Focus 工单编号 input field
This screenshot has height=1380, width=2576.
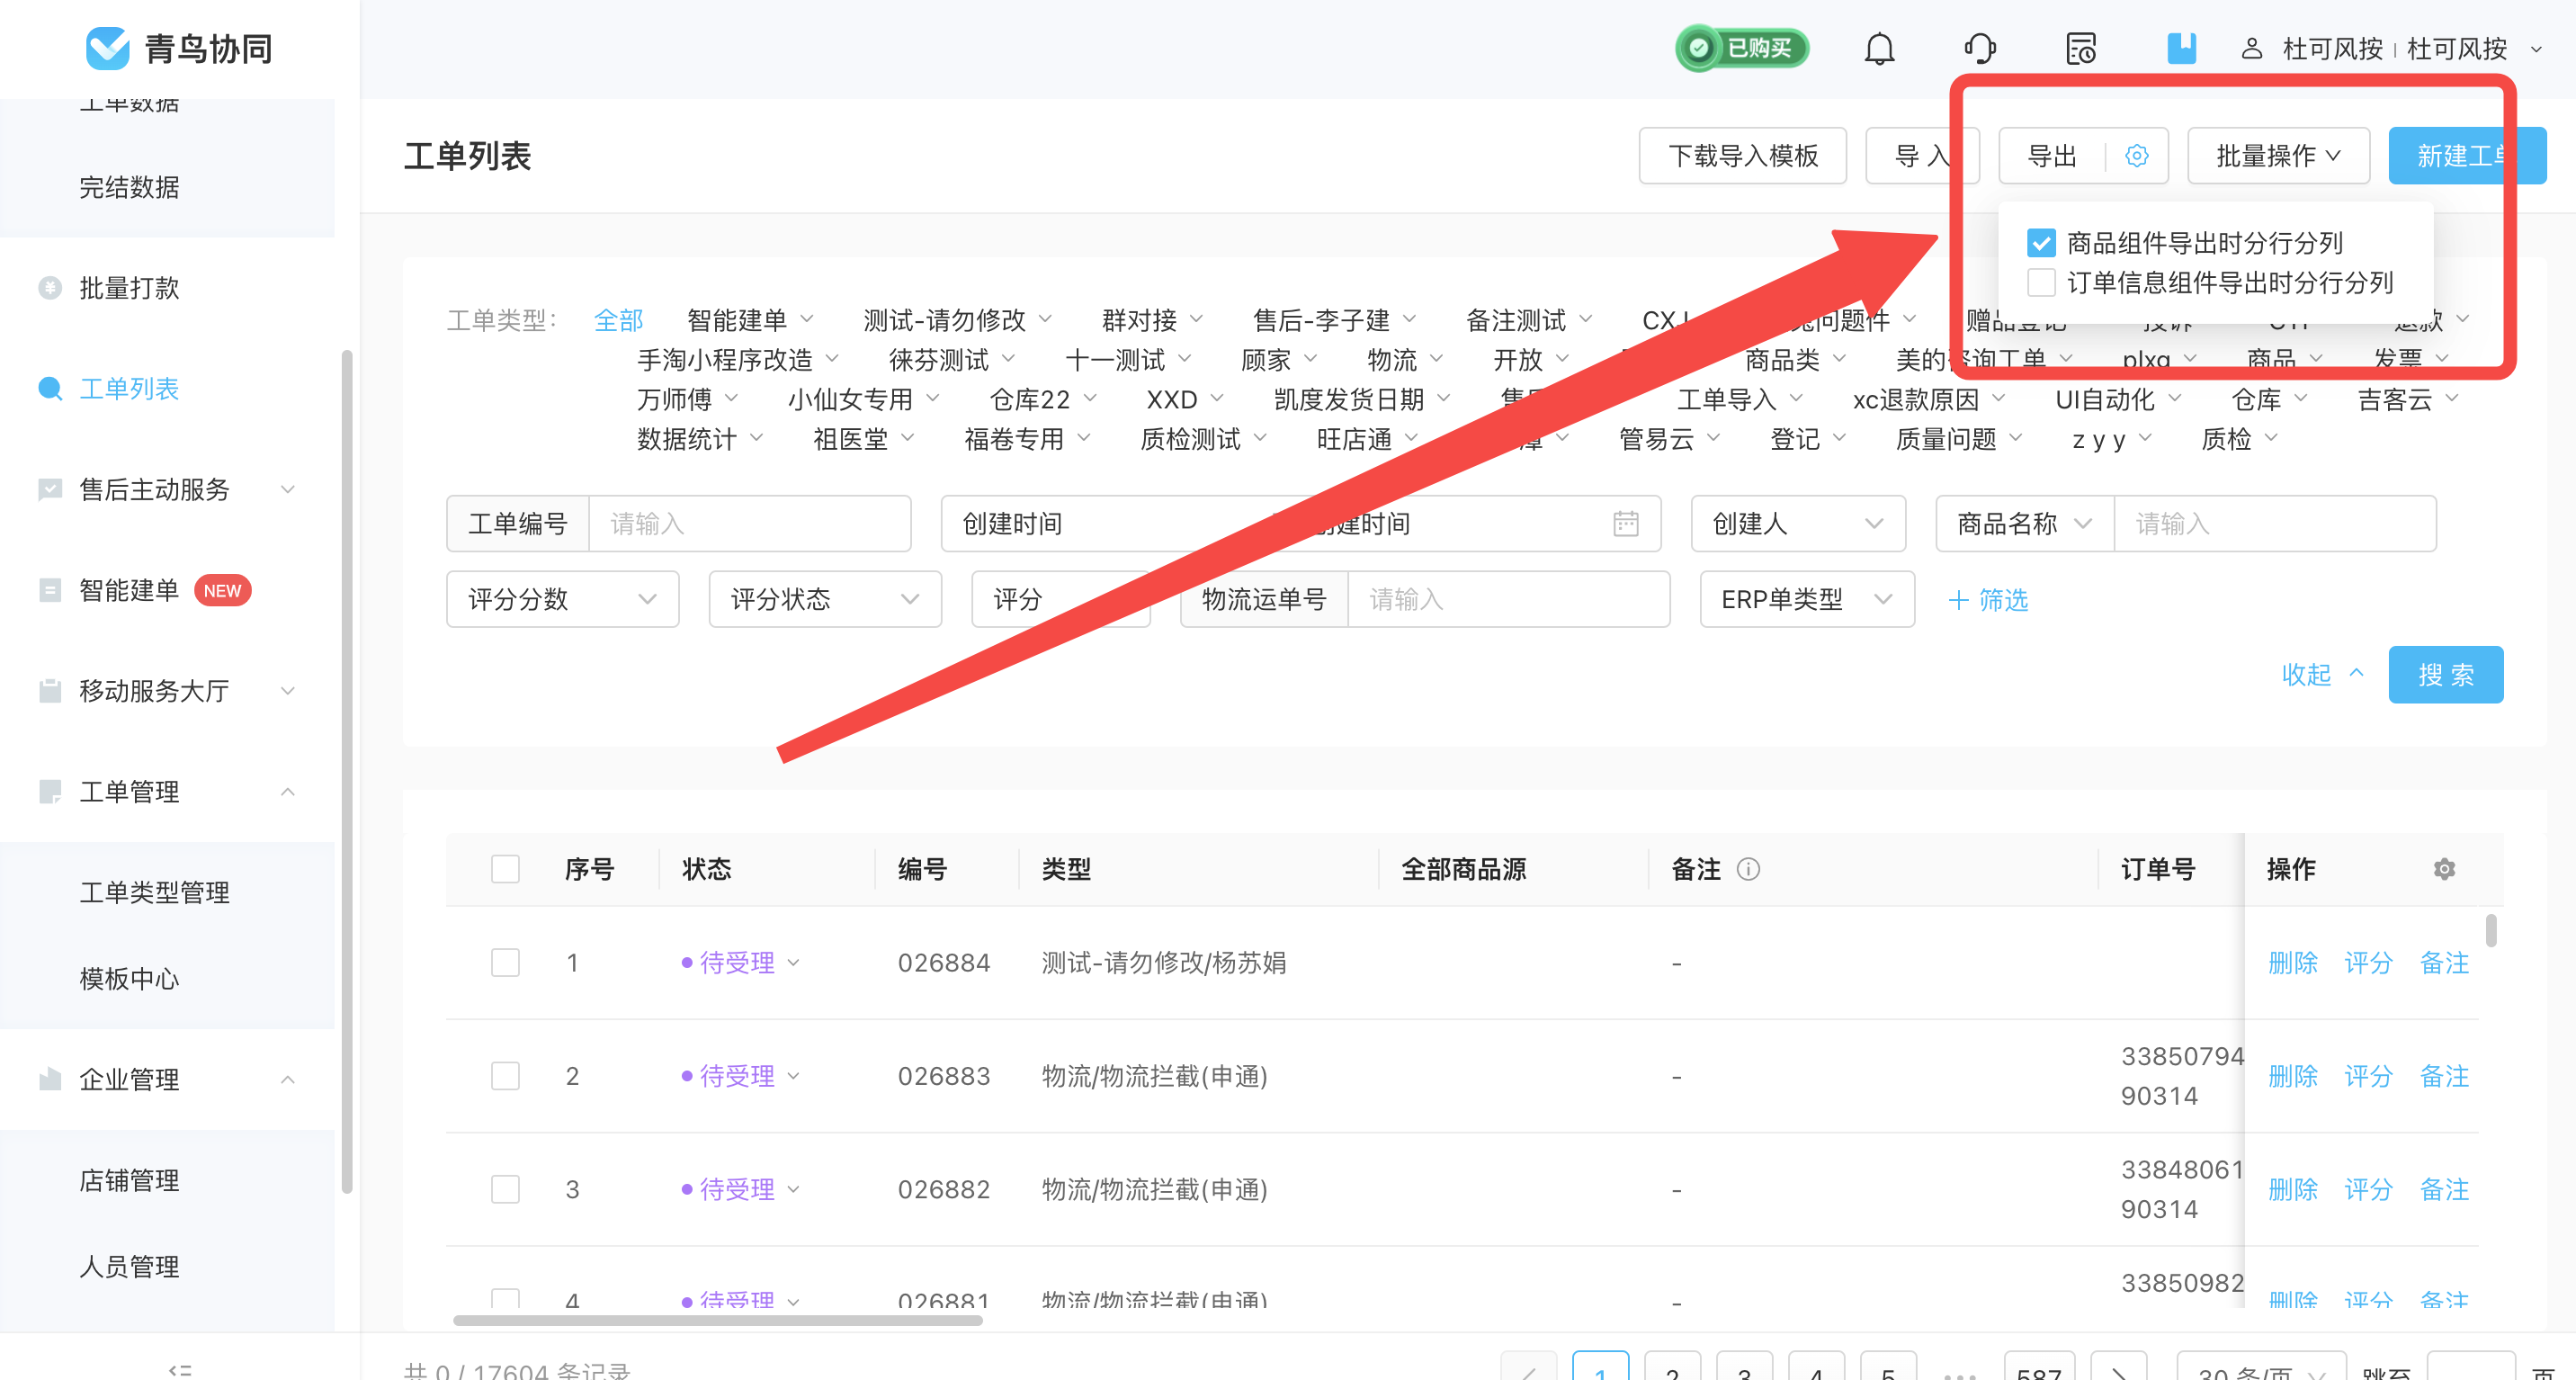point(749,523)
